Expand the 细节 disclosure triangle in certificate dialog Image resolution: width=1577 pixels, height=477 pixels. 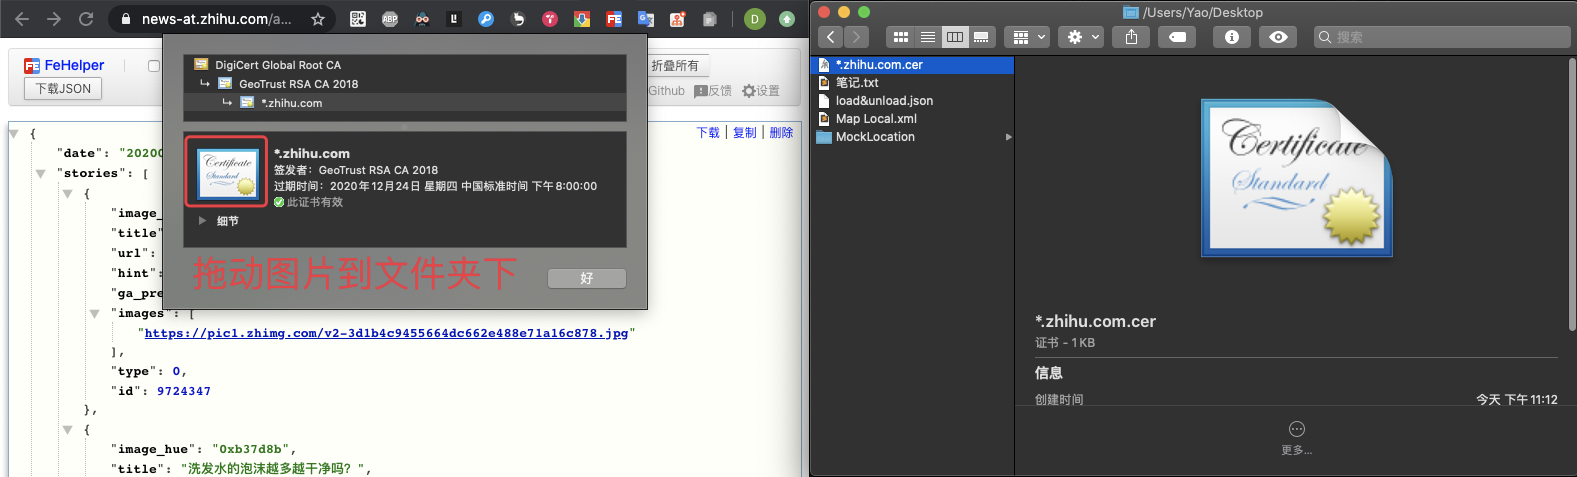point(202,221)
